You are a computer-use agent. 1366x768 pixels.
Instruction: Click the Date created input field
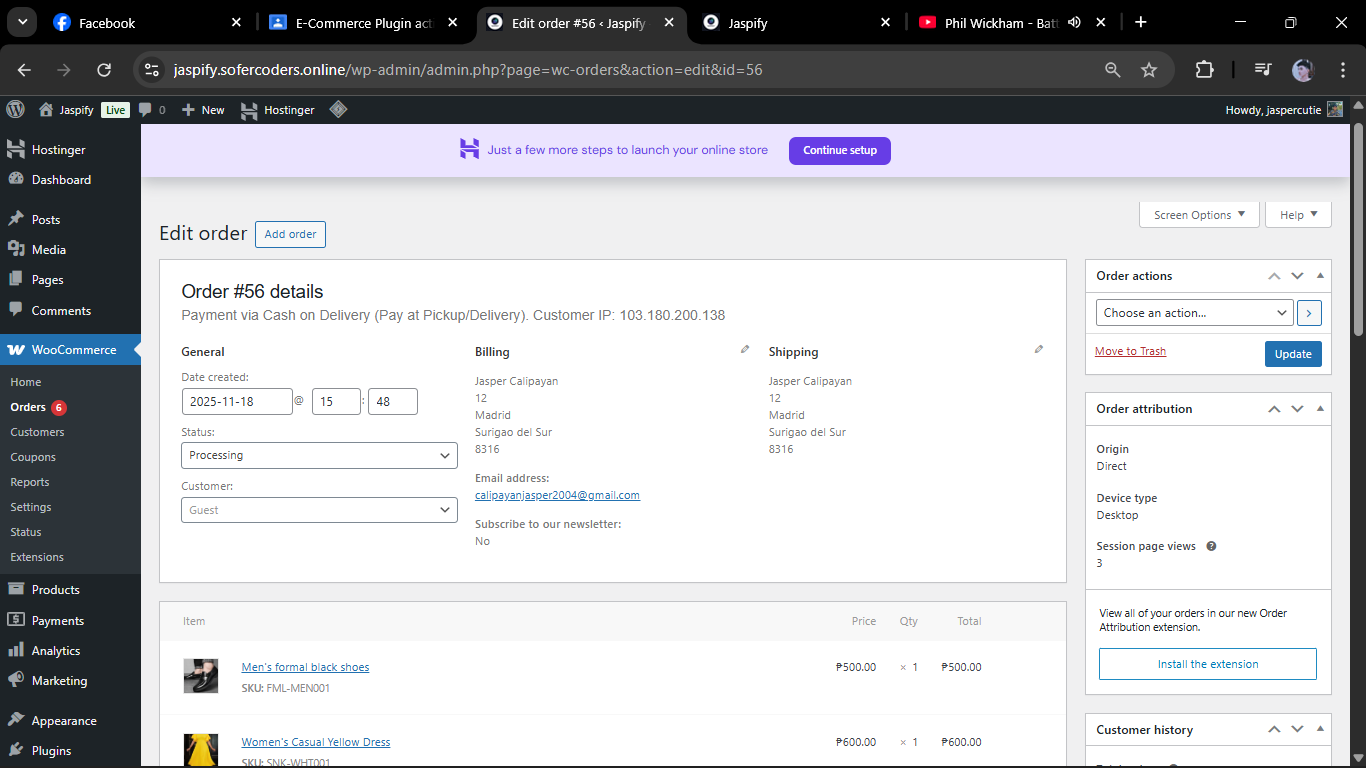coord(237,401)
